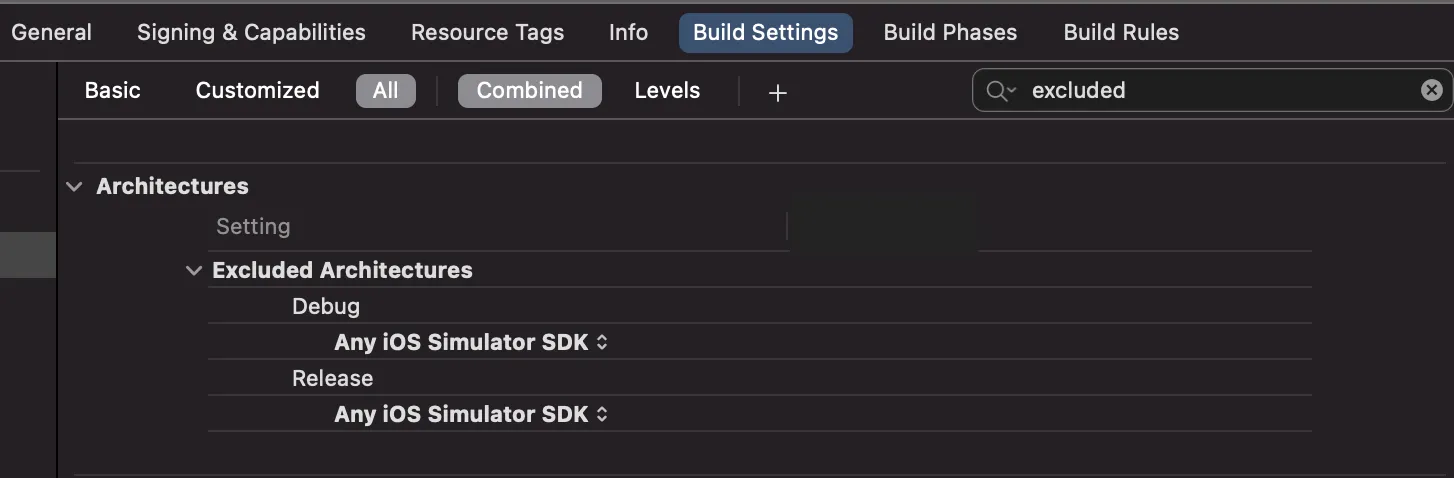Screen dimensions: 1454x478
Task: Switch to Combined view mode
Action: click(x=529, y=90)
